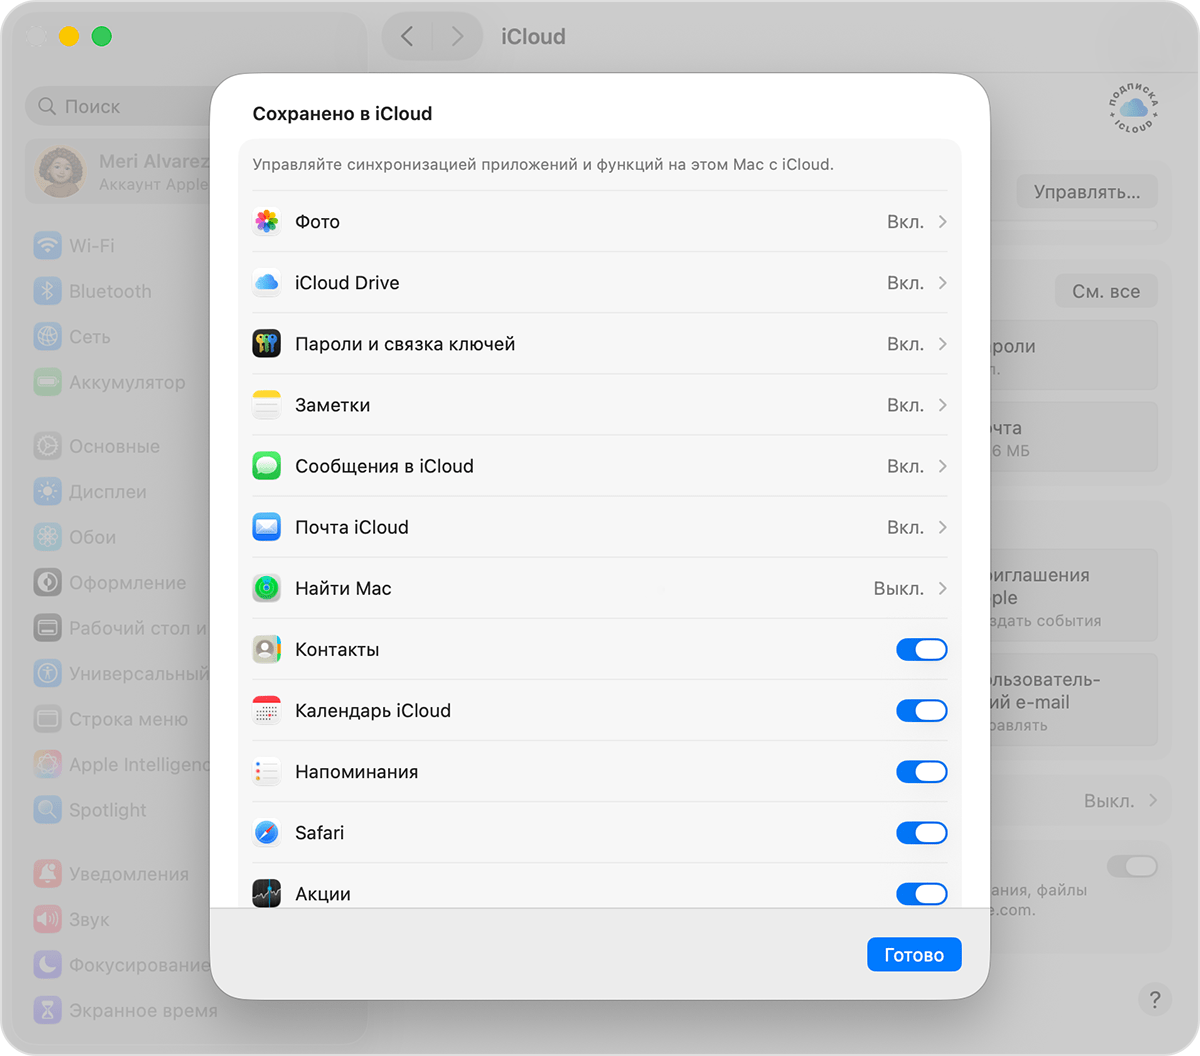Click the Дисплеи icon in sidebar
Viewport: 1200px width, 1056px height.
(47, 491)
